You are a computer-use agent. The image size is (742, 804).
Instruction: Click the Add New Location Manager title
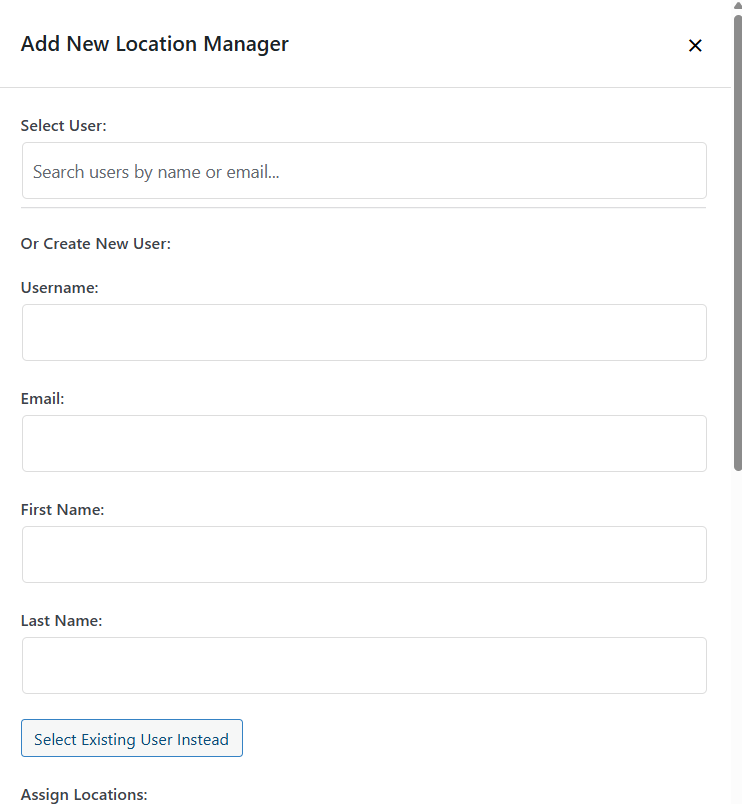[x=154, y=44]
